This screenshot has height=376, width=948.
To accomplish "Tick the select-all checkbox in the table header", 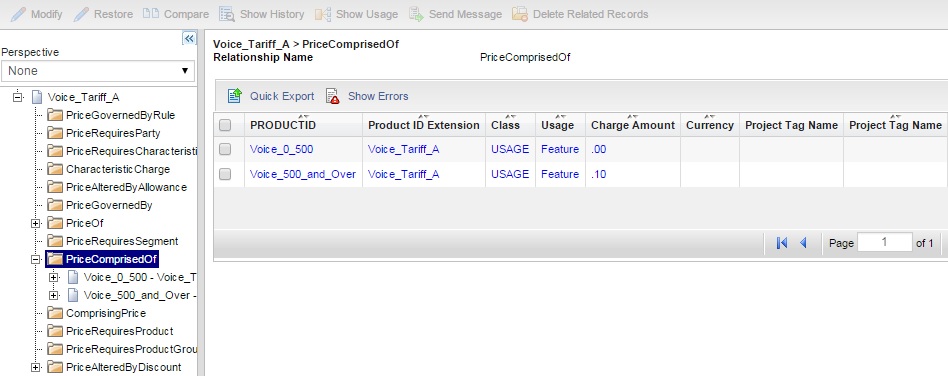I will click(225, 125).
